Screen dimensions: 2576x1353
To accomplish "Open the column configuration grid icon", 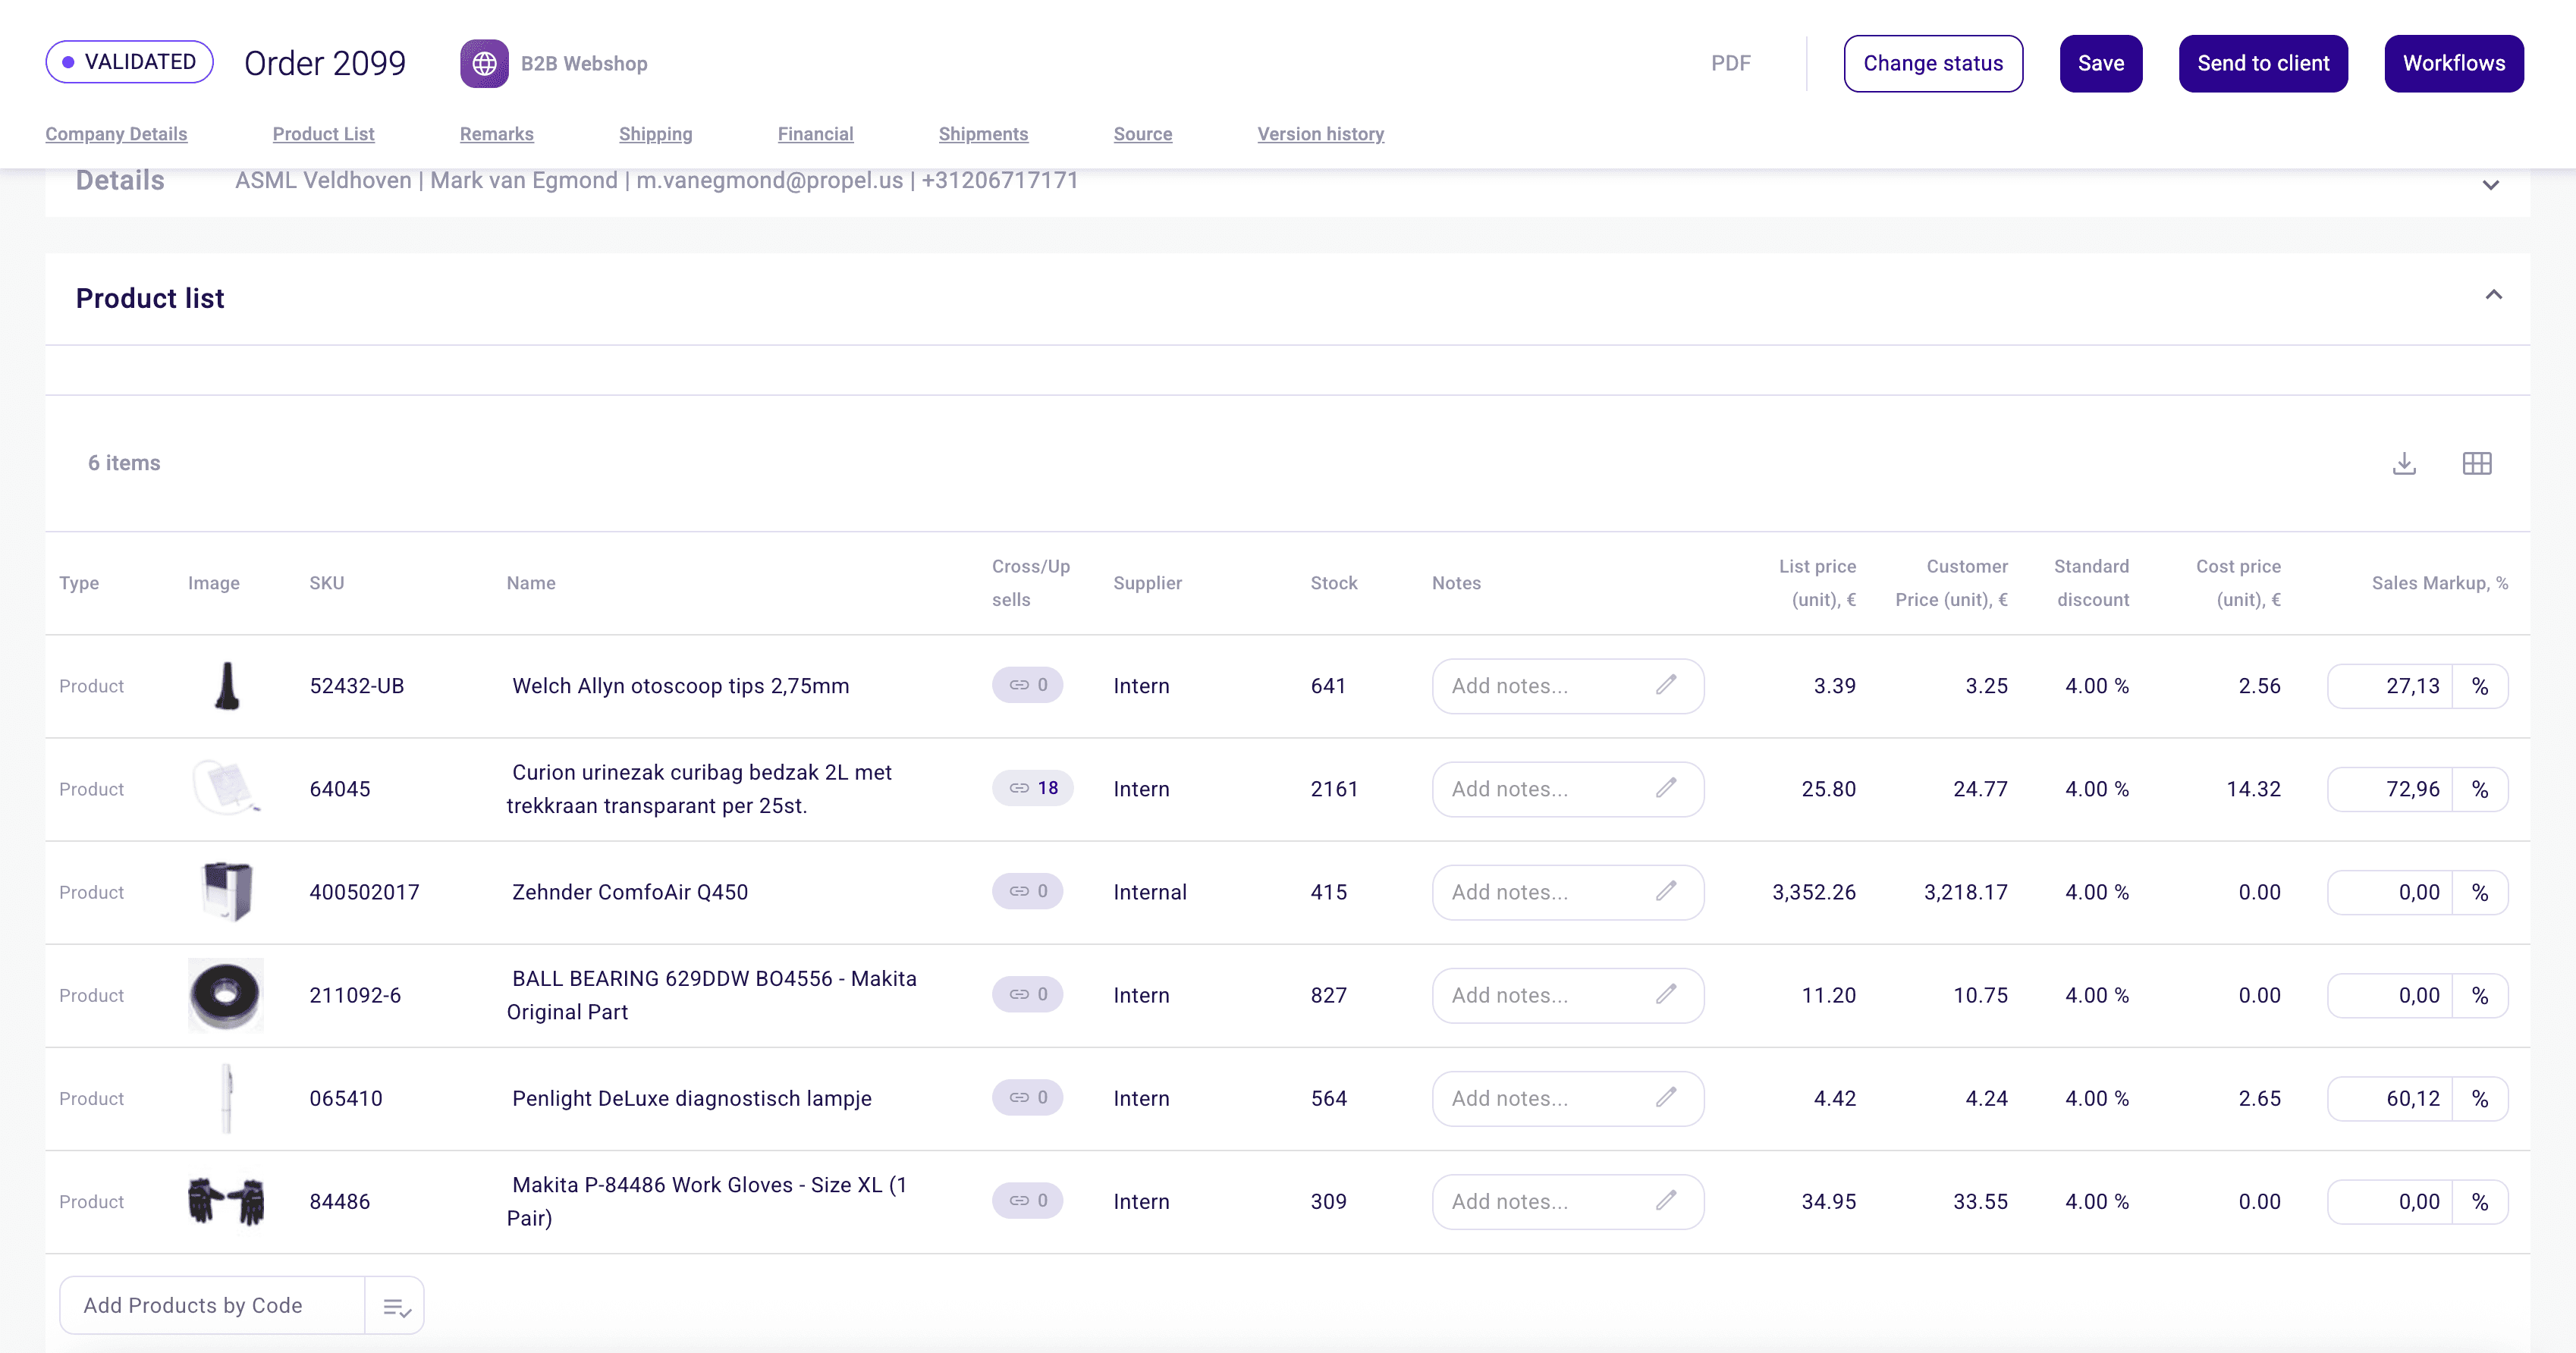I will [x=2477, y=463].
